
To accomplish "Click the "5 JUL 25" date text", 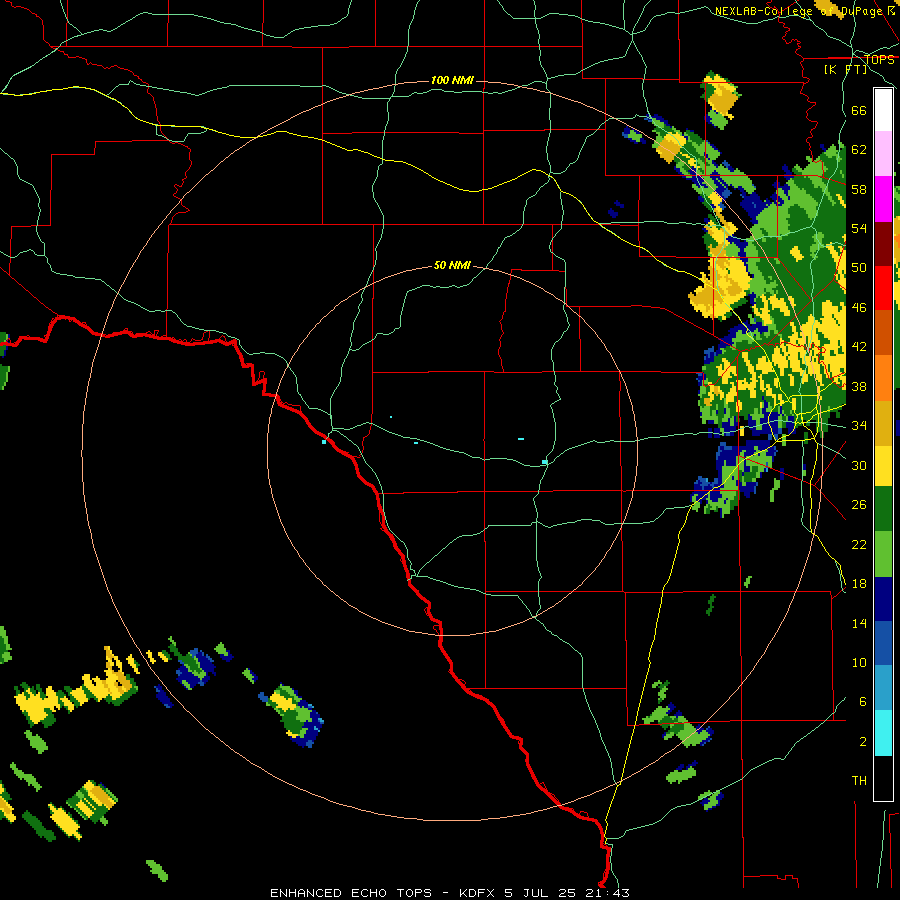I will point(538,893).
